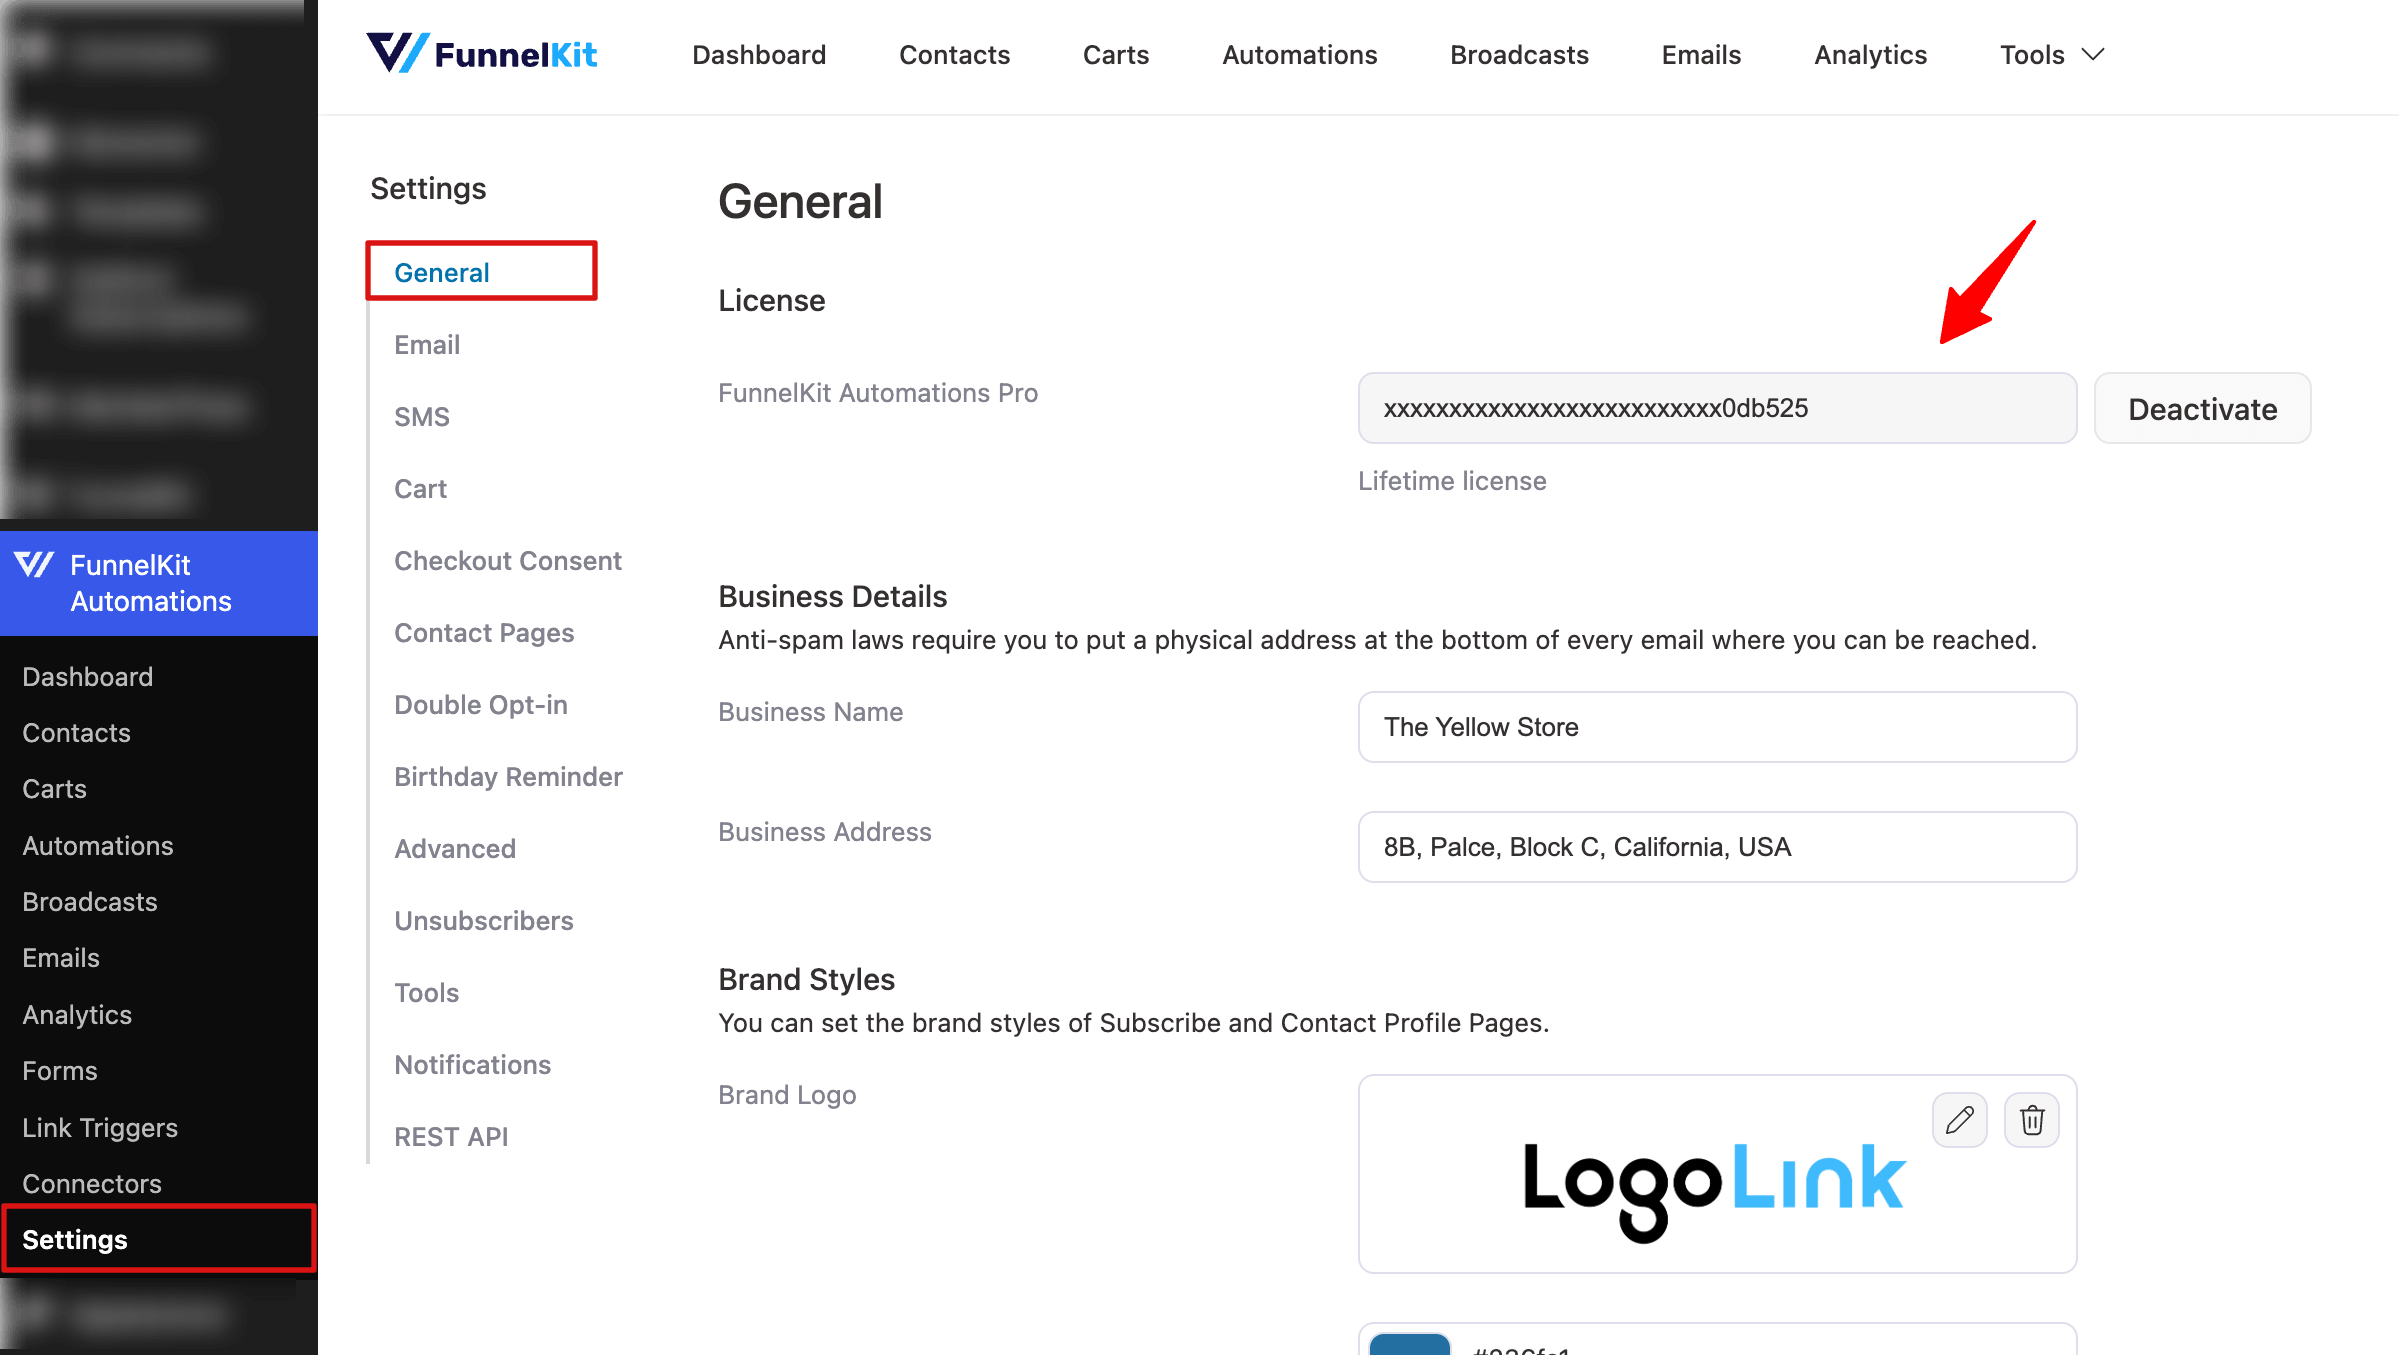2399x1355 pixels.
Task: Open Connectors from the sidebar
Action: click(x=91, y=1183)
